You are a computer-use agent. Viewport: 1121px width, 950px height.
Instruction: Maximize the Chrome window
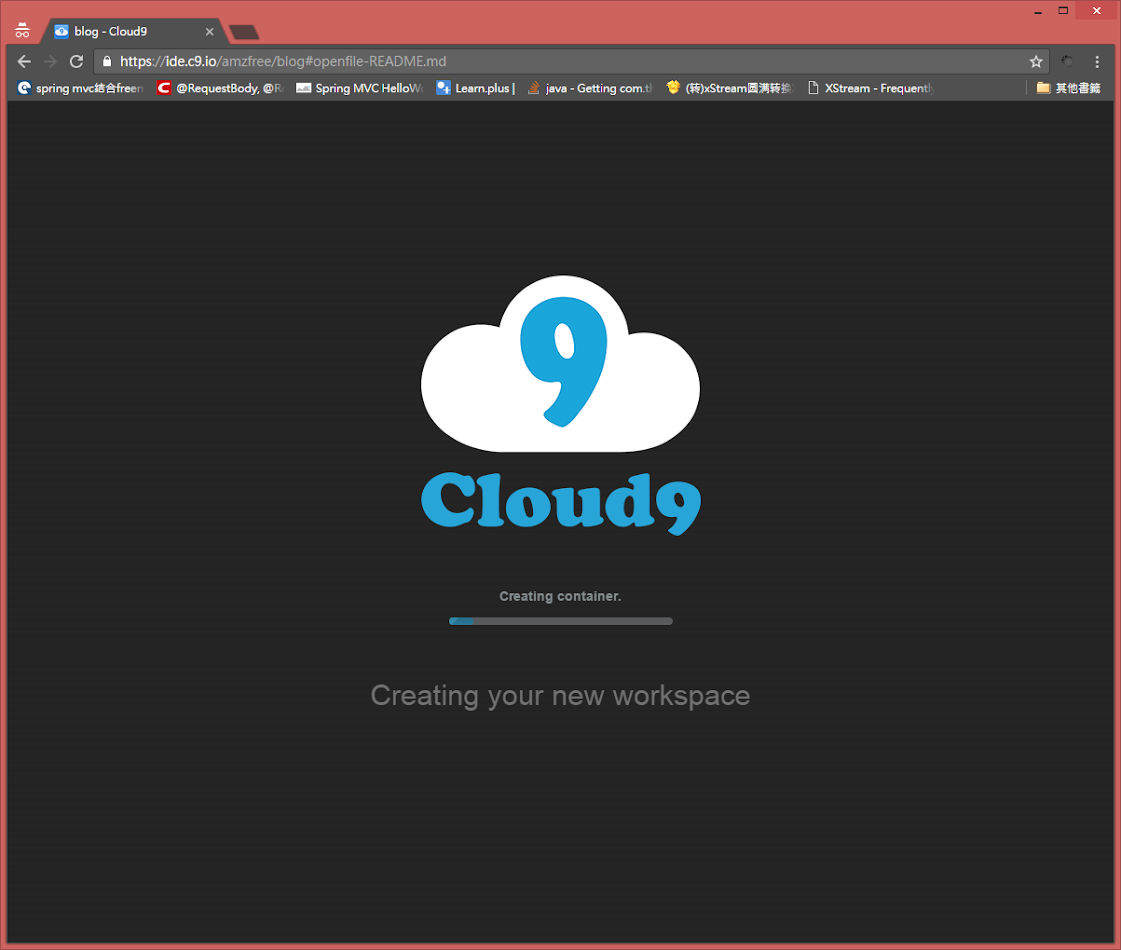(x=1063, y=11)
